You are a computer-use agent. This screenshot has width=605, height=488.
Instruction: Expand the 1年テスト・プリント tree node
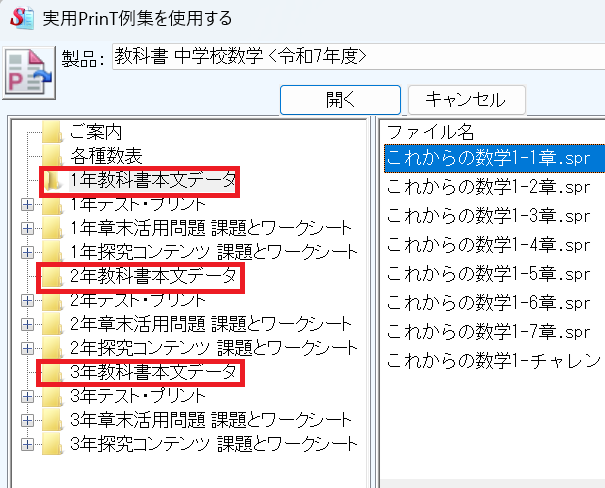click(x=27, y=204)
